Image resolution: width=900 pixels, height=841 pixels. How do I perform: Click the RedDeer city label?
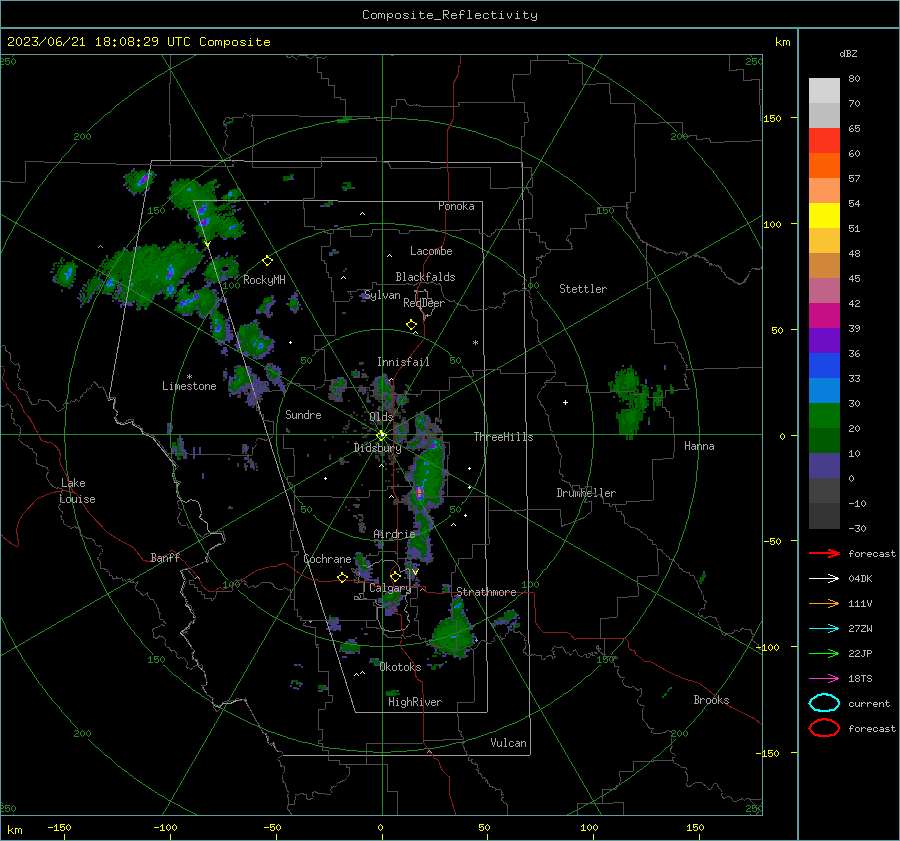click(424, 303)
